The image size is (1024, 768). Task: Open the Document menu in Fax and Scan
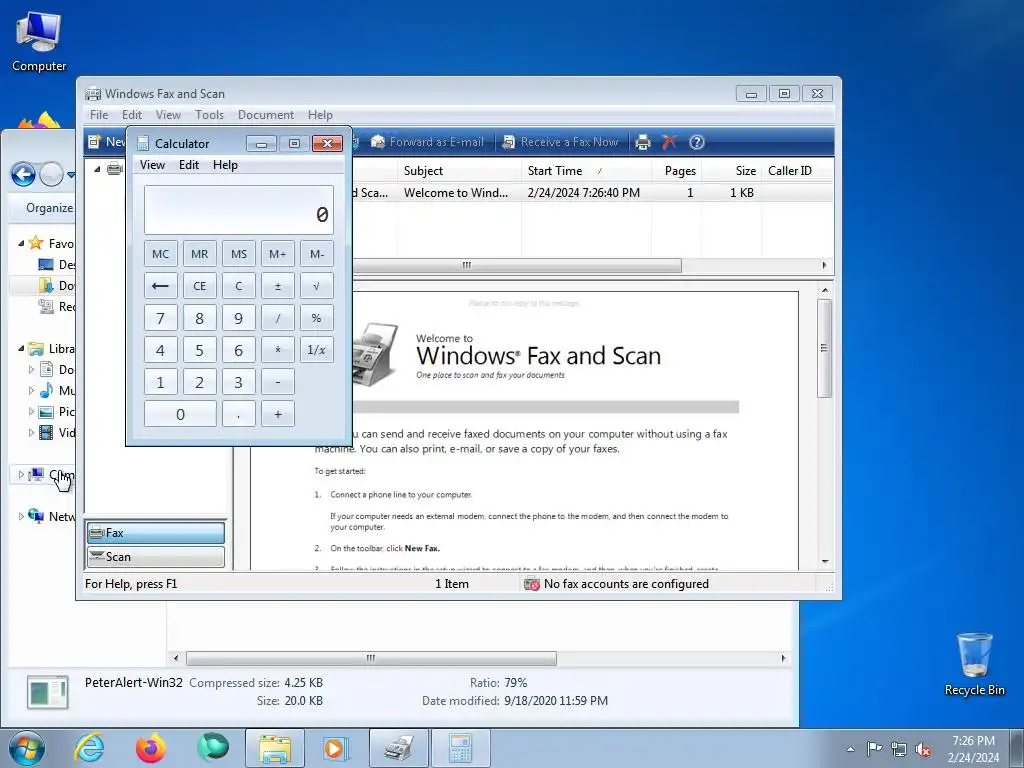point(266,114)
